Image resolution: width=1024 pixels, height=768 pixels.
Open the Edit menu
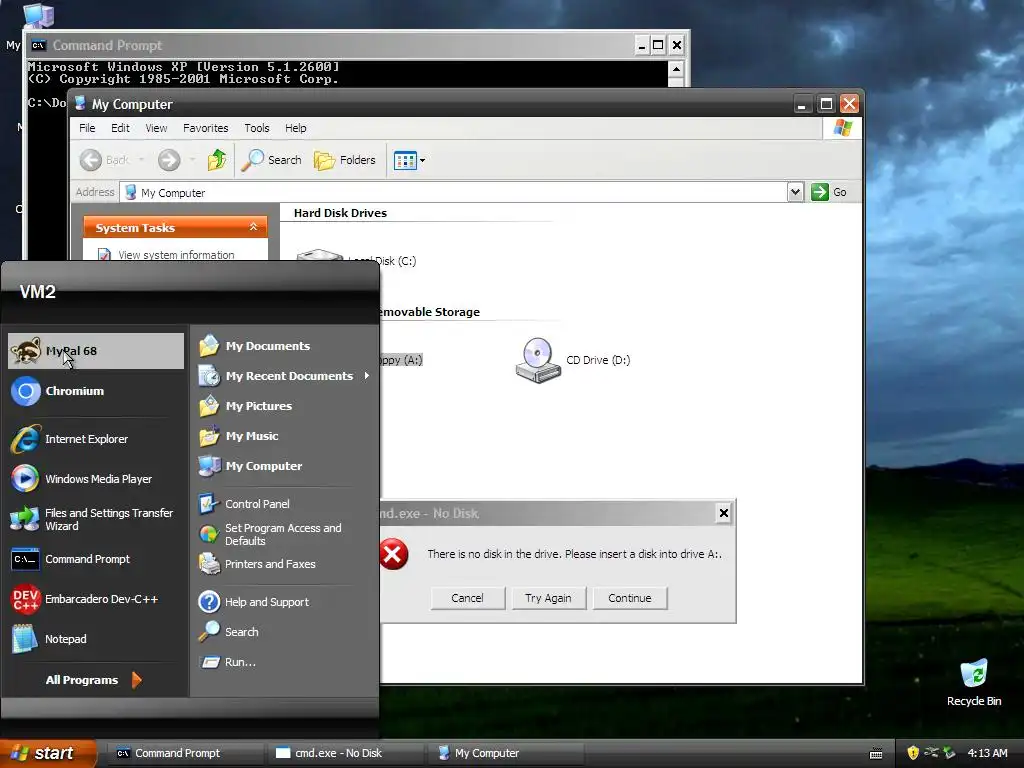pyautogui.click(x=120, y=128)
